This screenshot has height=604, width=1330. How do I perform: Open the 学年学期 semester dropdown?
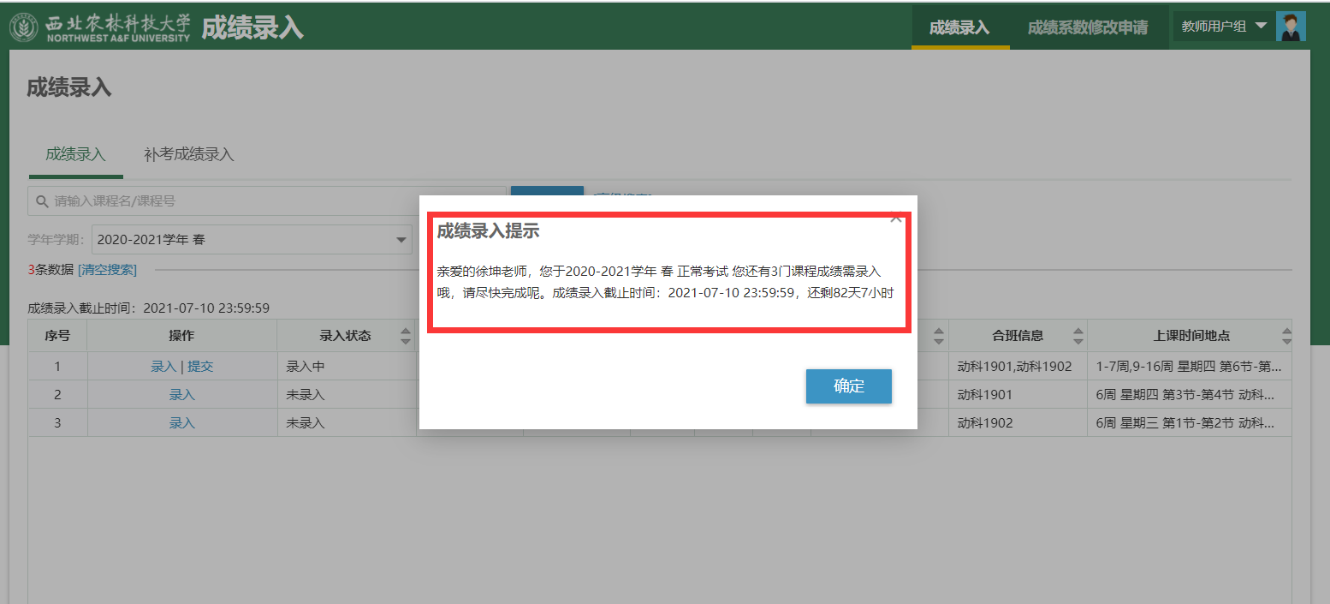251,240
